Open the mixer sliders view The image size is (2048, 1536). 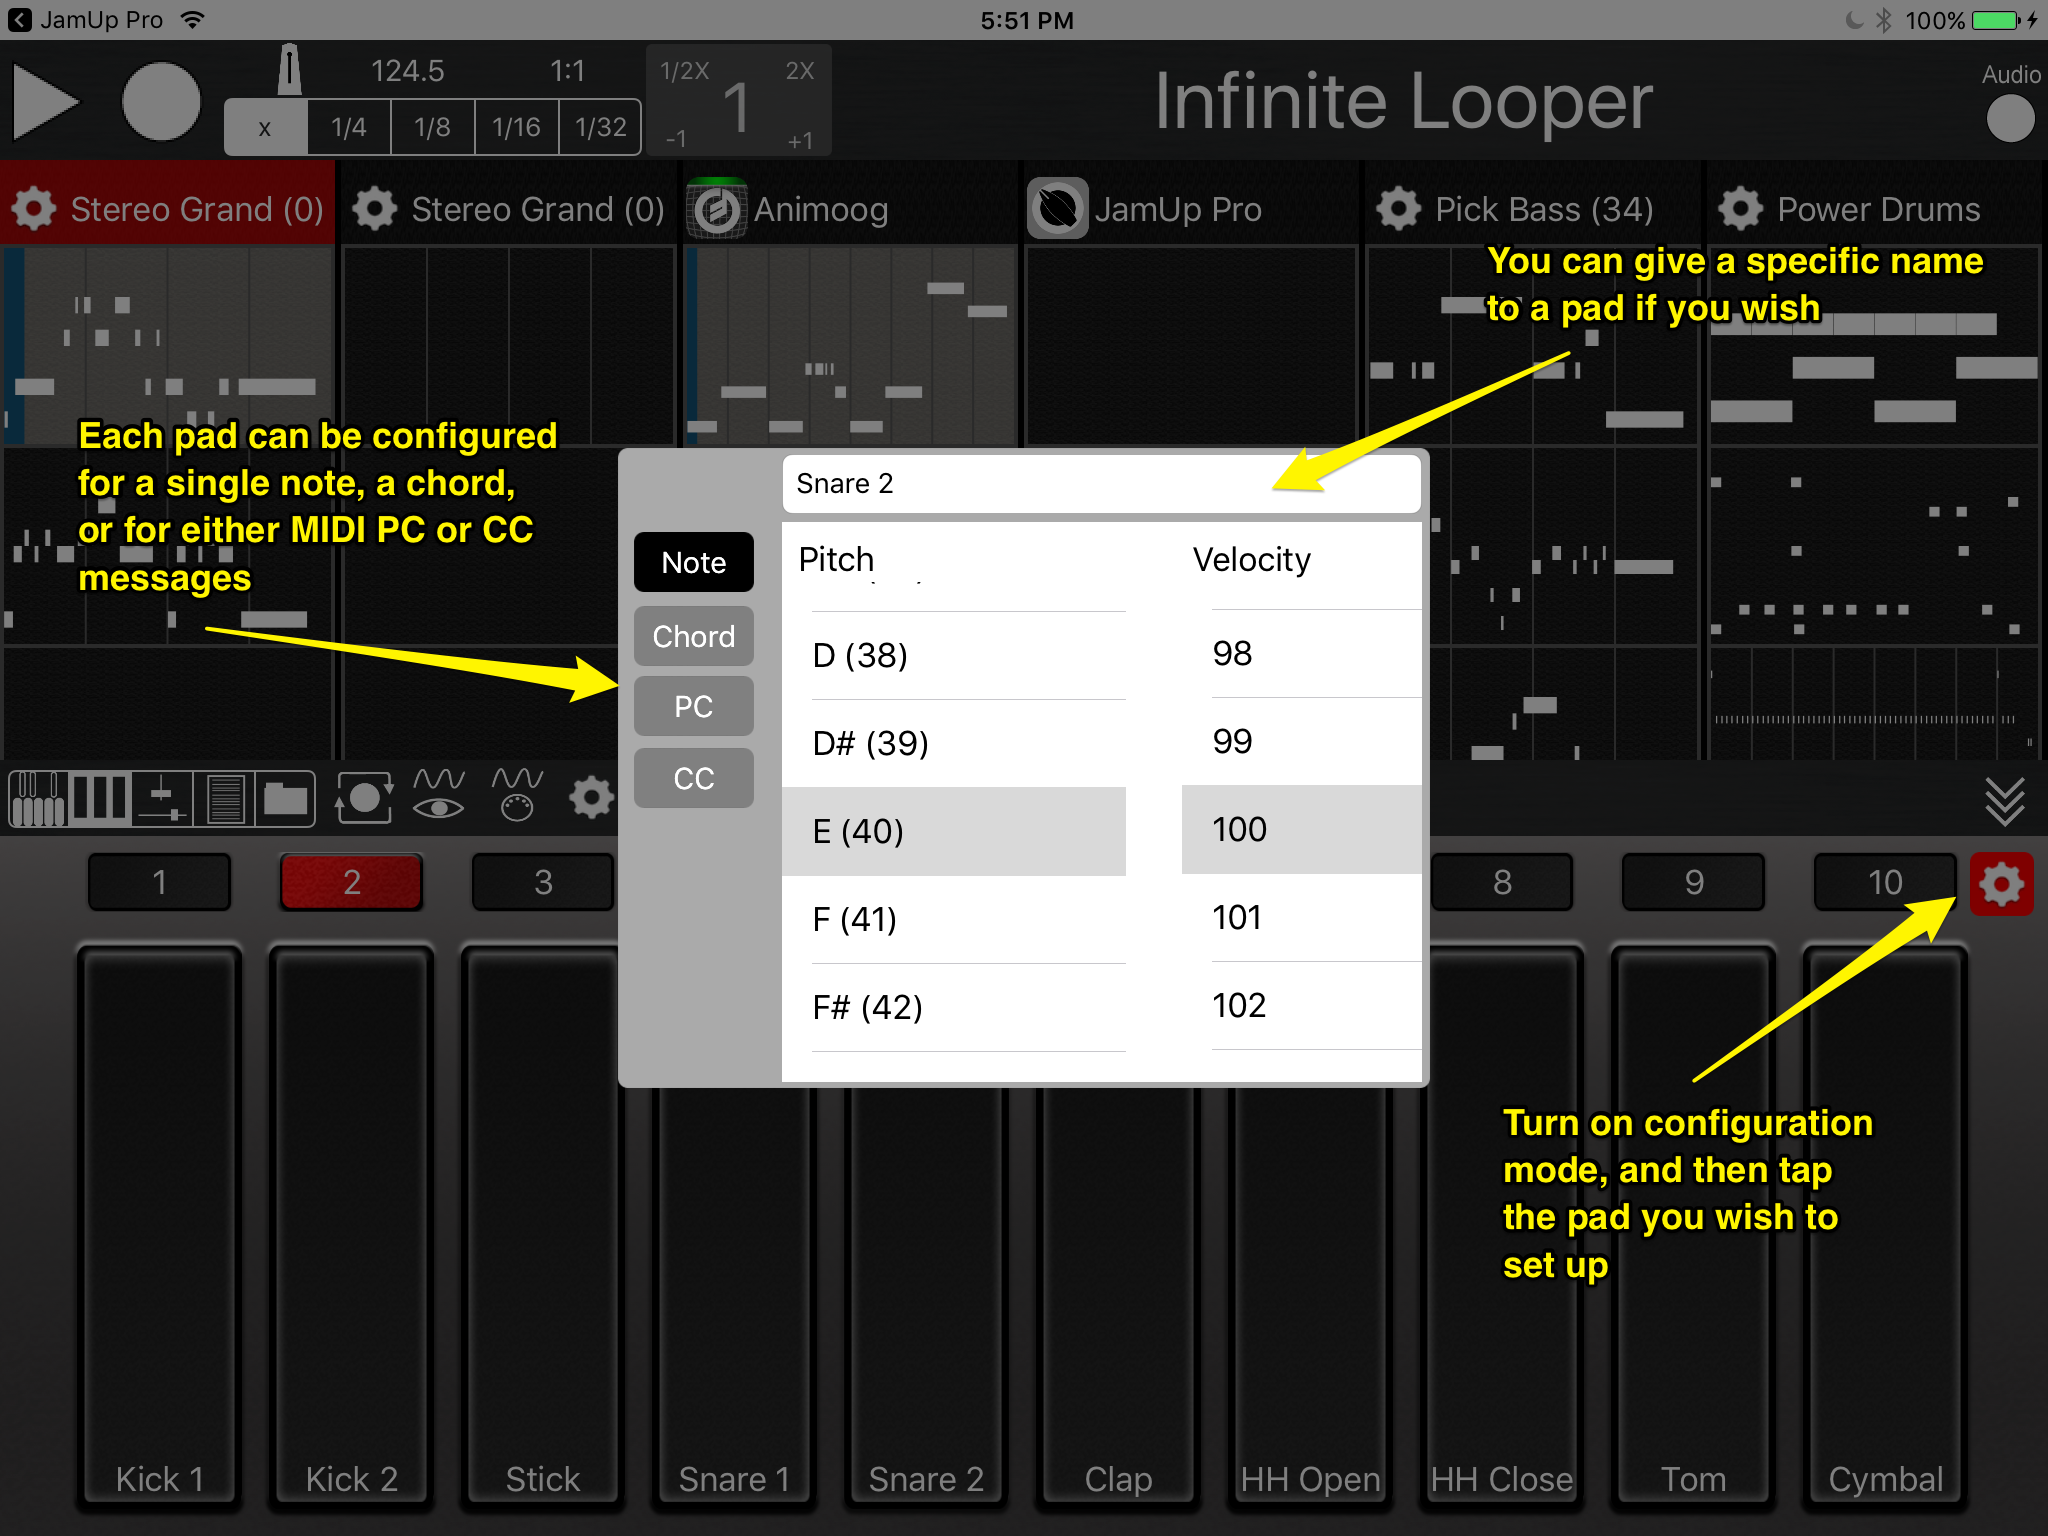[162, 799]
